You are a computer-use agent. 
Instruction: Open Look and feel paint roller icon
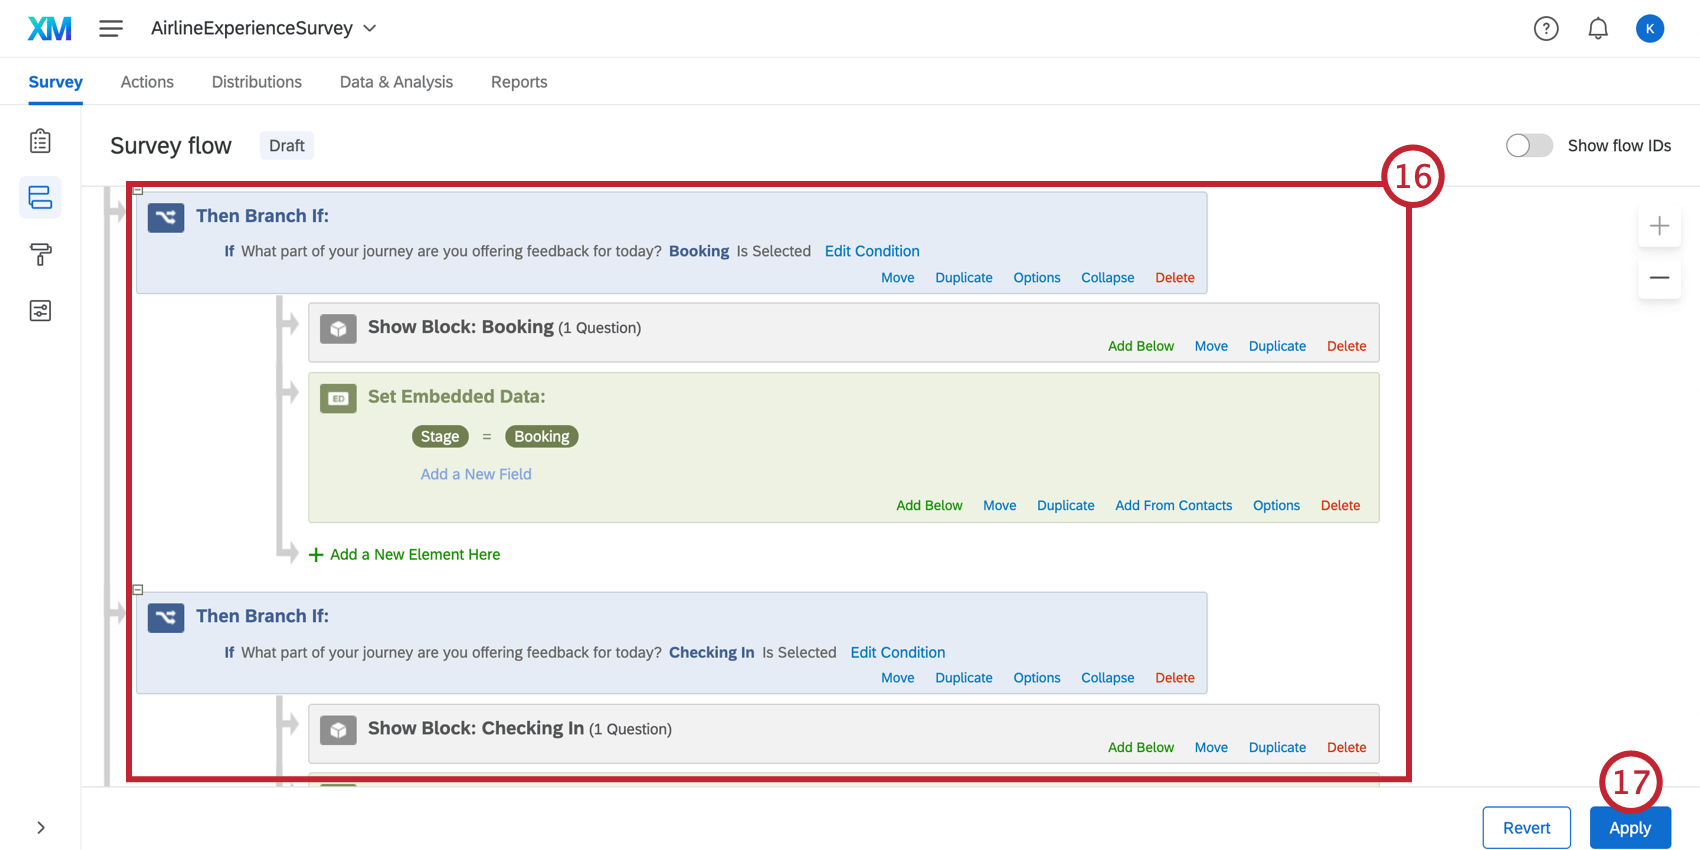pos(40,254)
